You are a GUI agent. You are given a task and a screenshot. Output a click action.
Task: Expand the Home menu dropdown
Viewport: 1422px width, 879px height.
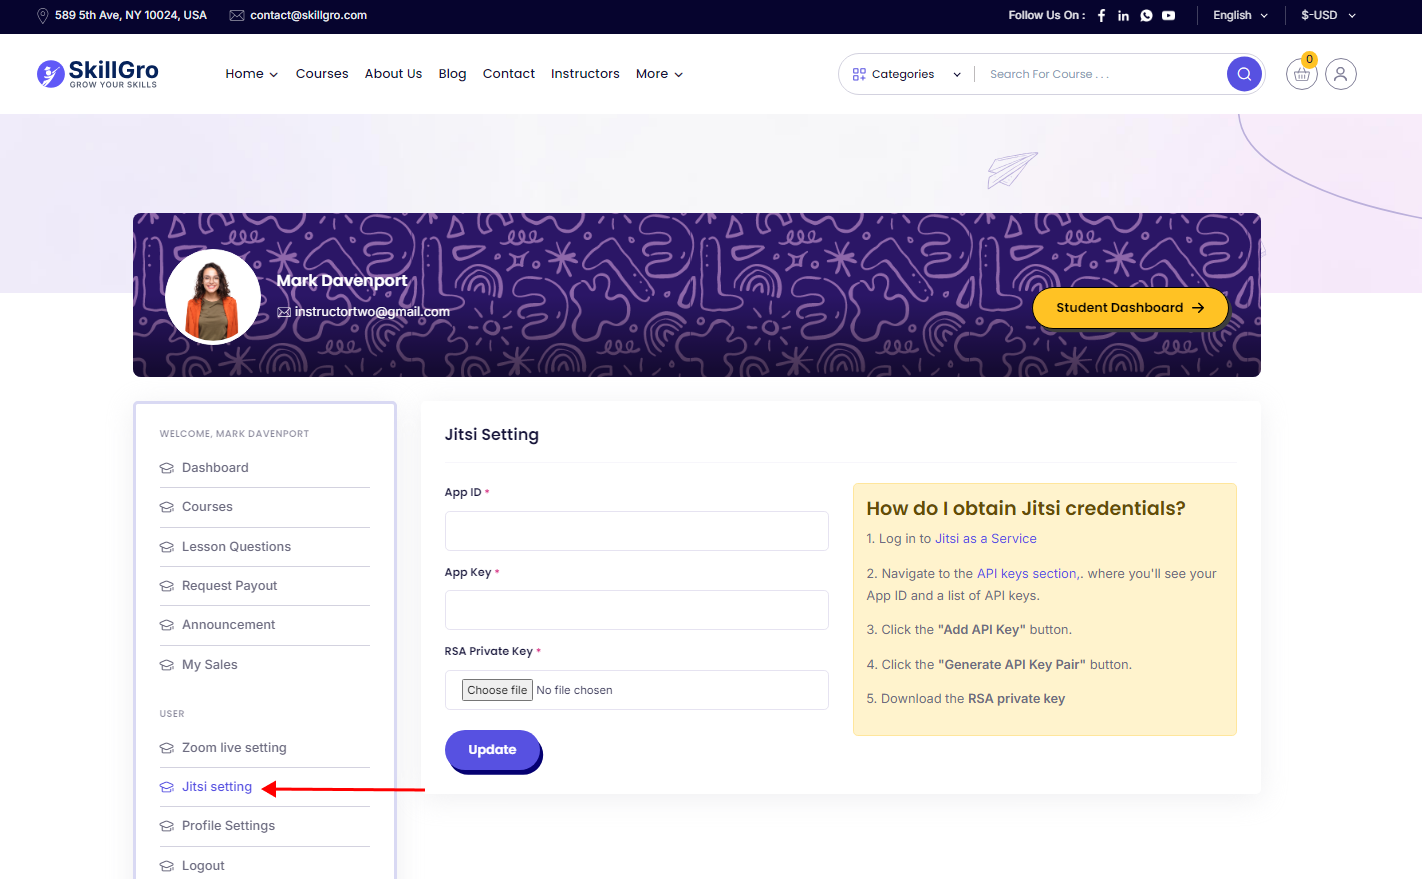coord(251,74)
